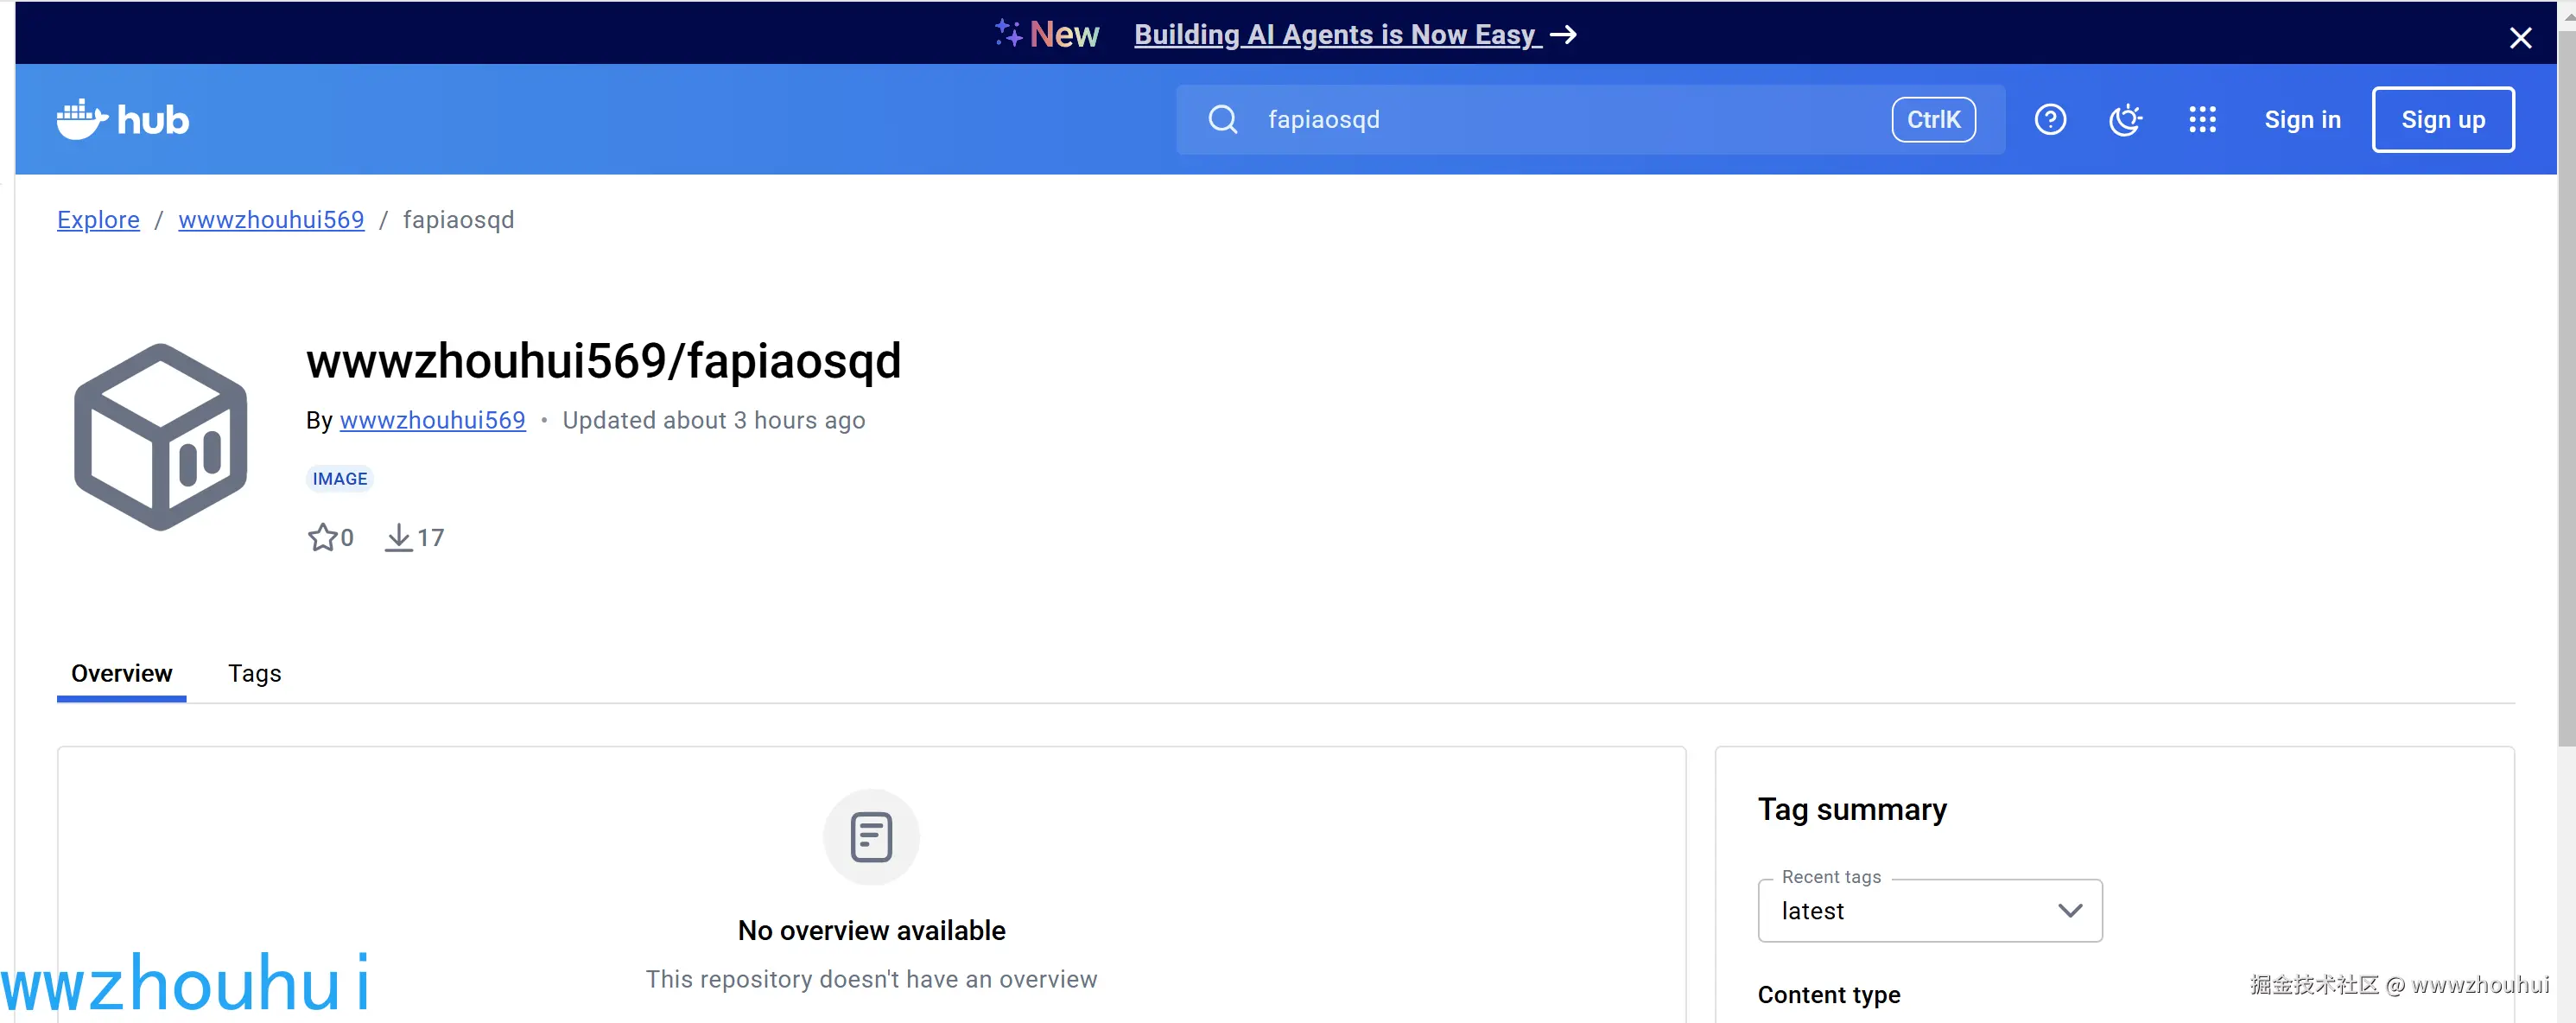Click the Recent tags dropdown chevron
Viewport: 2576px width, 1023px height.
click(2070, 911)
